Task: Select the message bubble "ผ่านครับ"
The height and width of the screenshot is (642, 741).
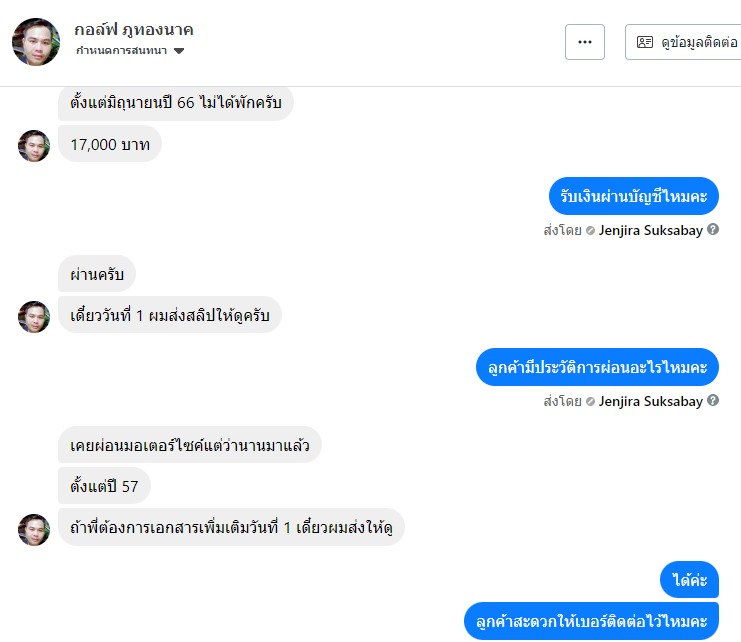Action: (97, 273)
